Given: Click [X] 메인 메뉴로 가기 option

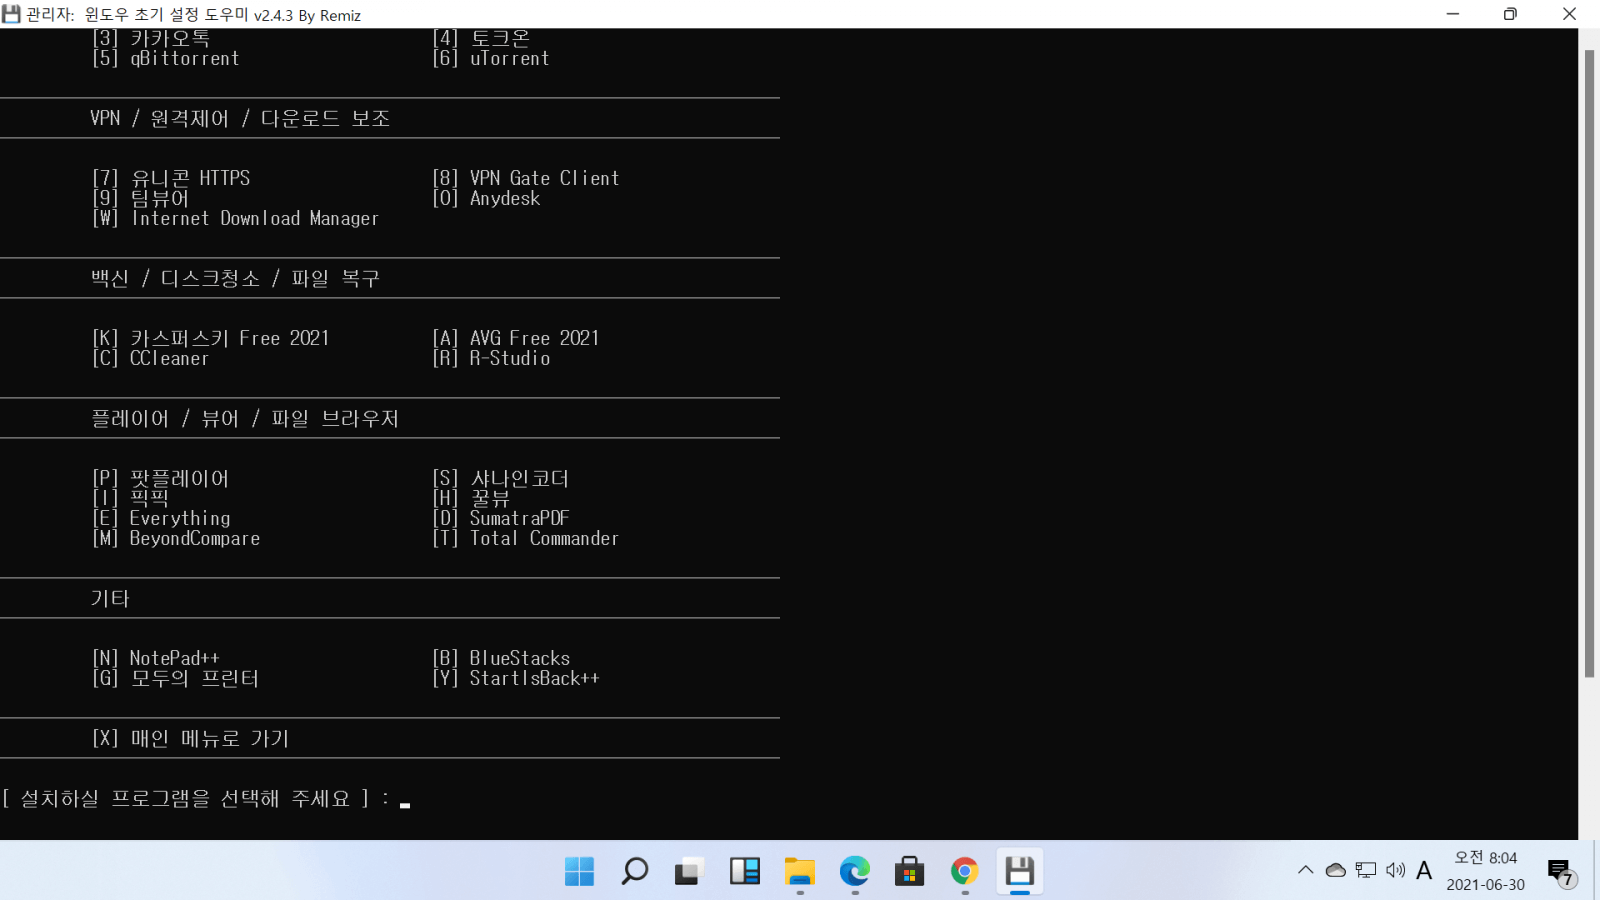Looking at the screenshot, I should tap(191, 738).
